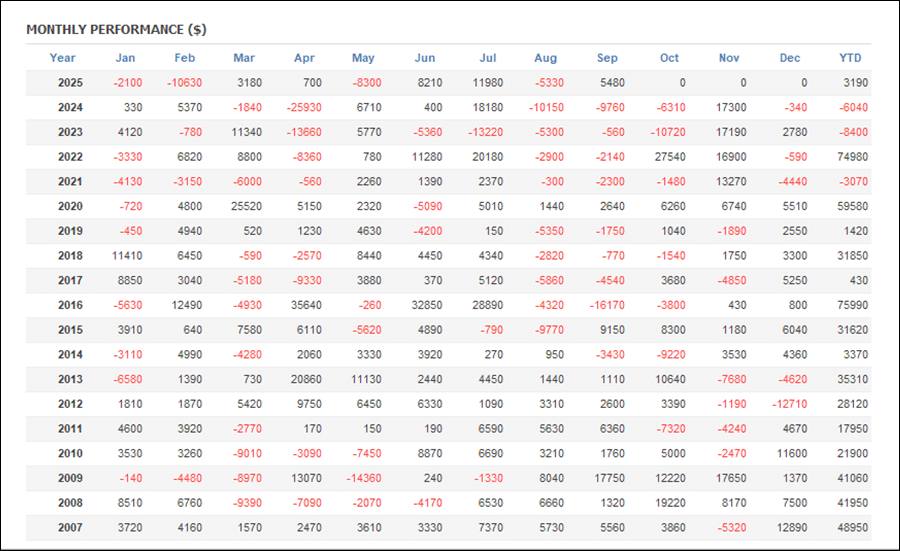Click the YTD column header
Image resolution: width=900 pixels, height=551 pixels.
(850, 58)
